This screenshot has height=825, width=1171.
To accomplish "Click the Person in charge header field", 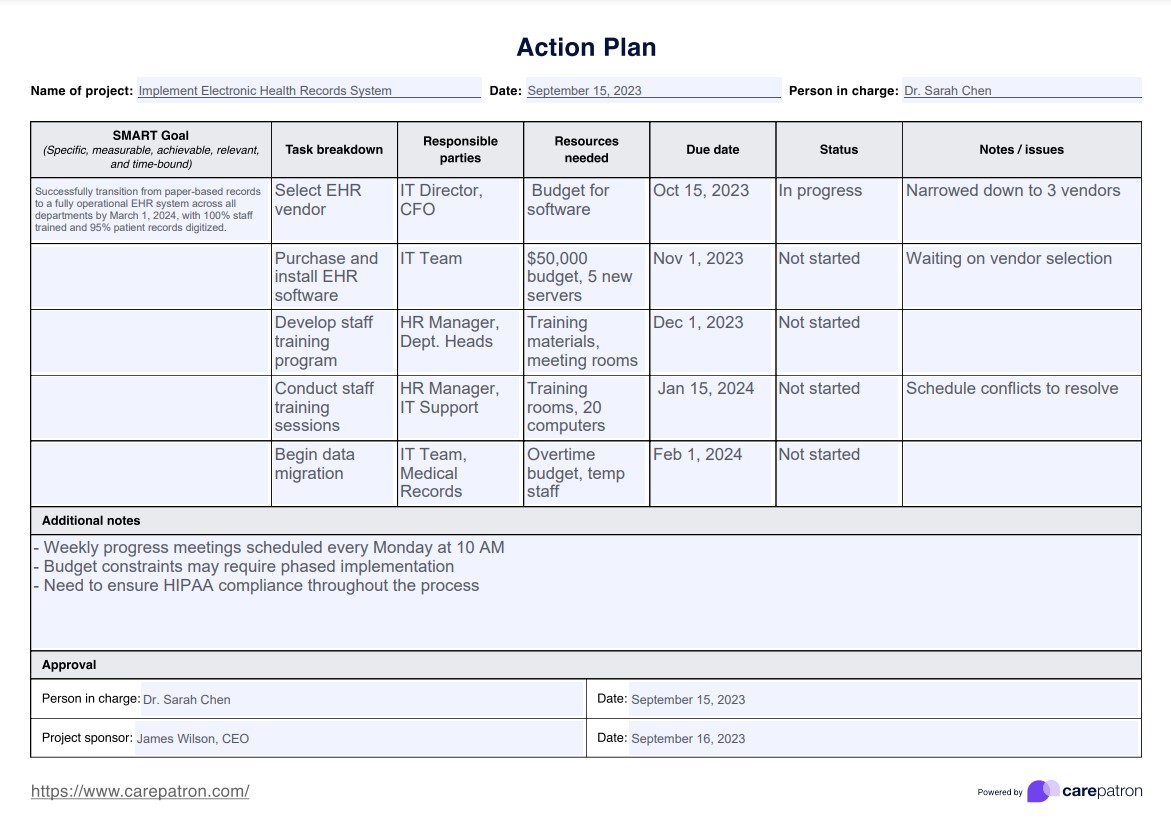I will click(x=1021, y=90).
